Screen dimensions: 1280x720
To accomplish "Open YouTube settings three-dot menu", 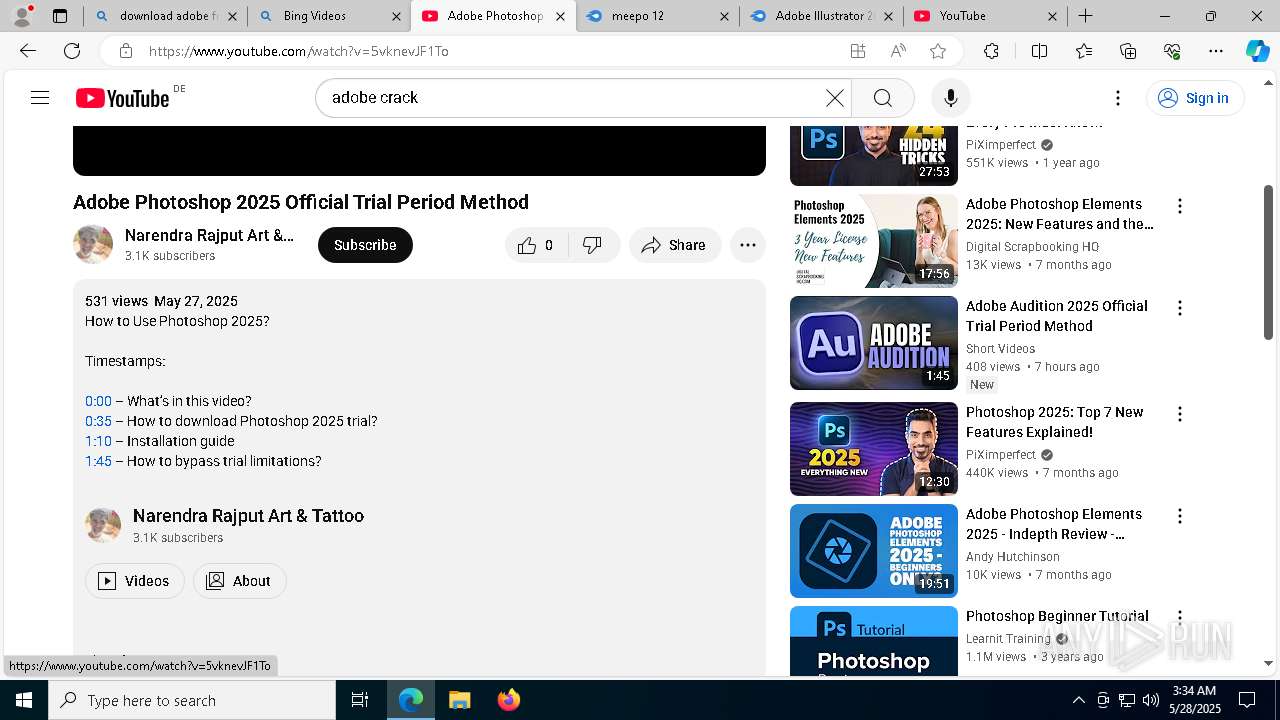I will pyautogui.click(x=1118, y=98).
